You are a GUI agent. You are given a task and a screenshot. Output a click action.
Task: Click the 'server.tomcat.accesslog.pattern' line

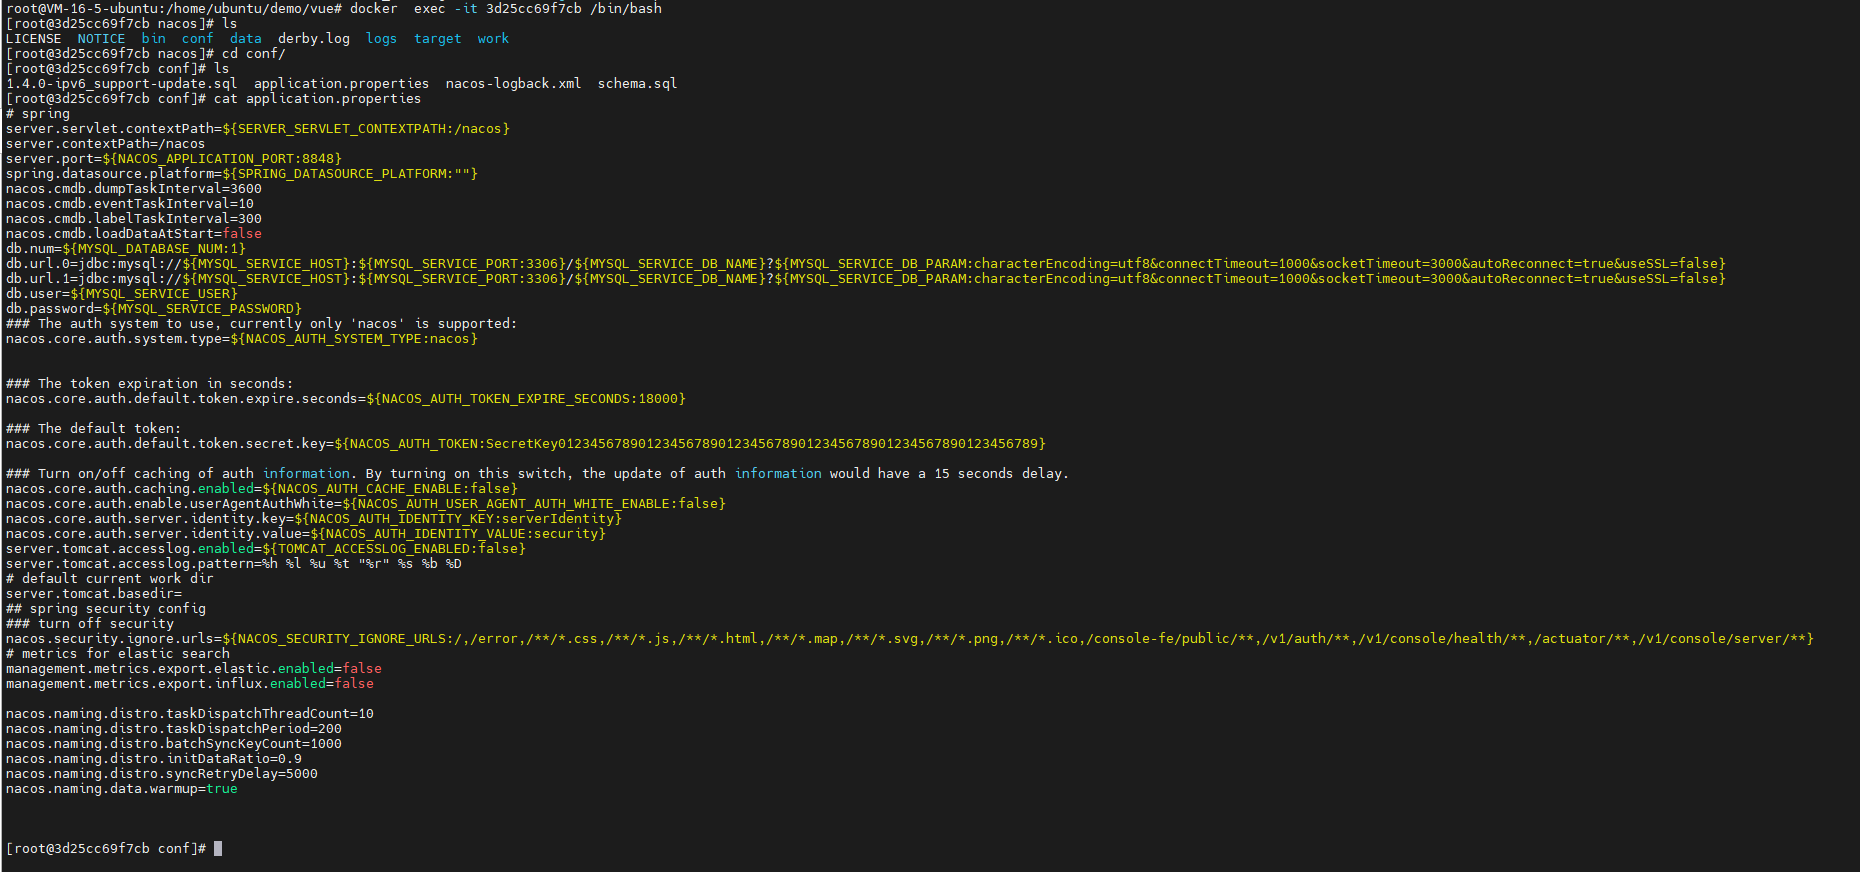click(x=234, y=564)
